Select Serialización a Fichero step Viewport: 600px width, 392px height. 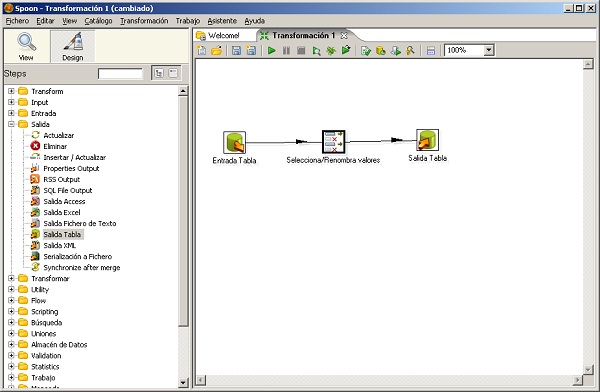coord(78,256)
